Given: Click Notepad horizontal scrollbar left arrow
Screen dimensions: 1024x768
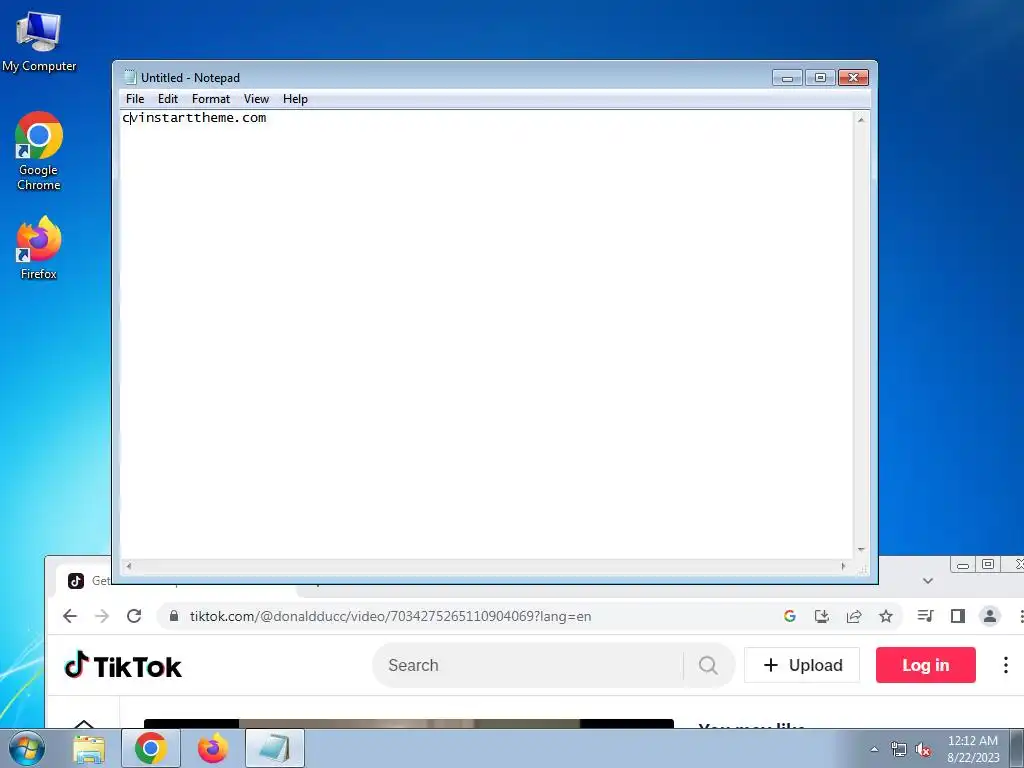Looking at the screenshot, I should pos(129,566).
